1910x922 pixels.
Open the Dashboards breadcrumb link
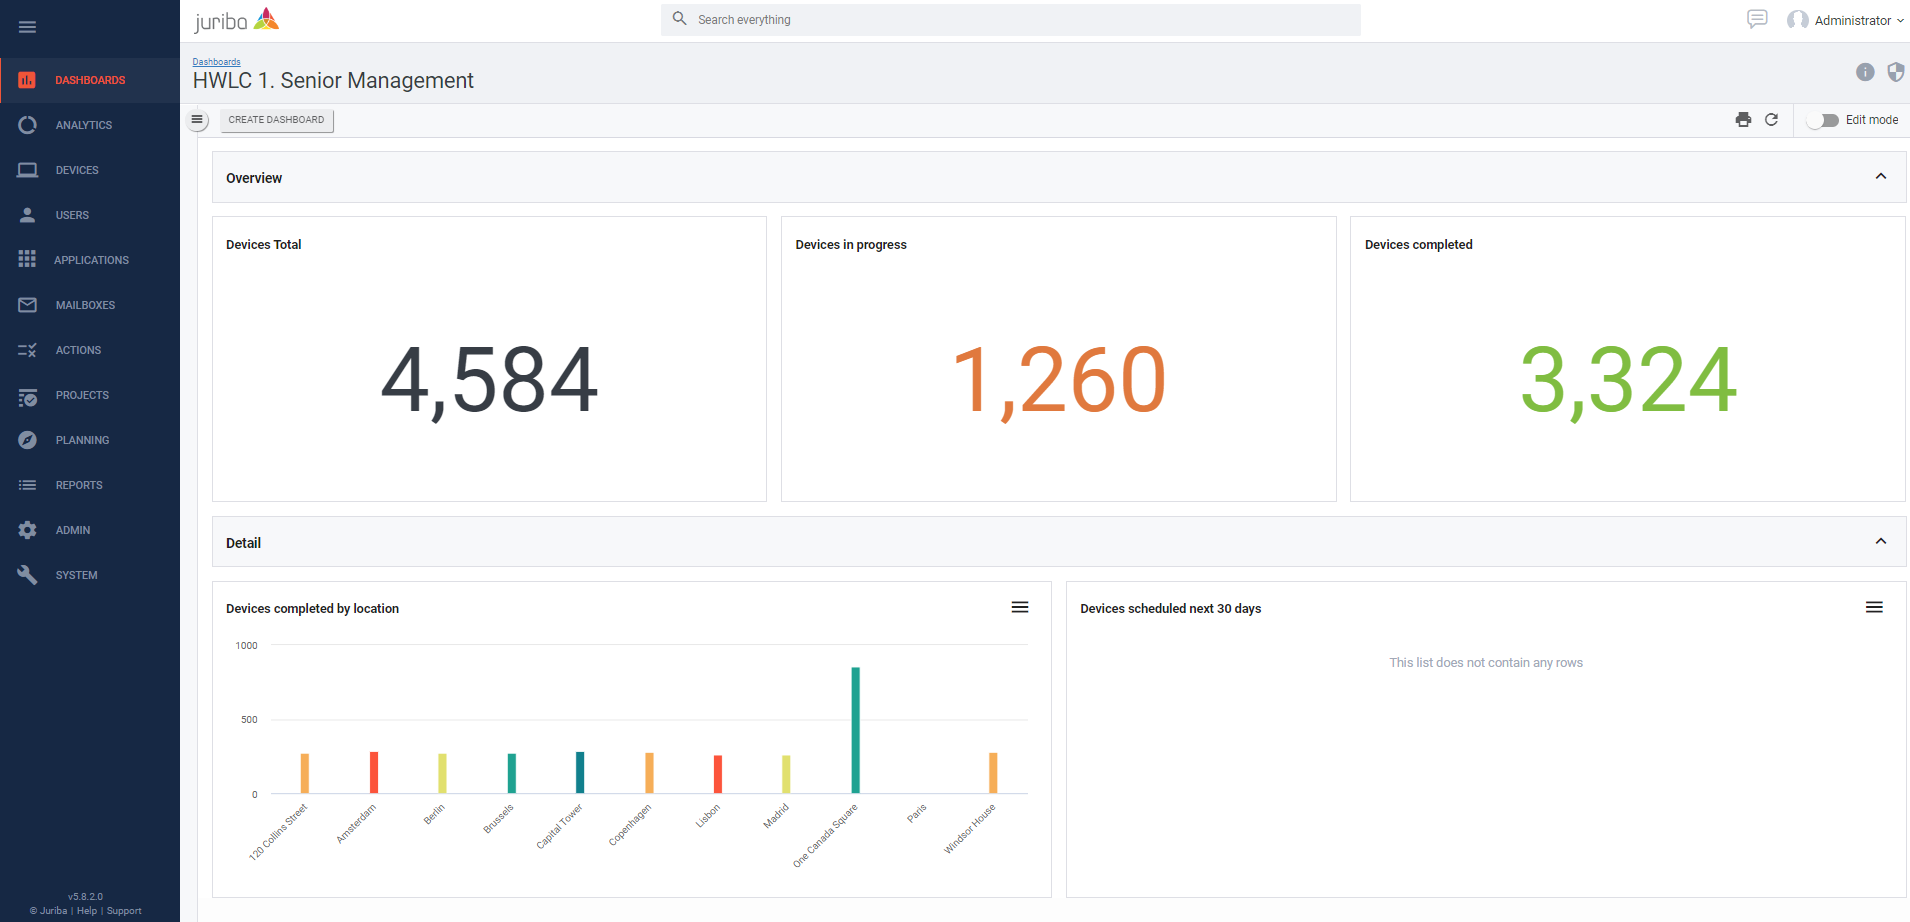coord(216,61)
